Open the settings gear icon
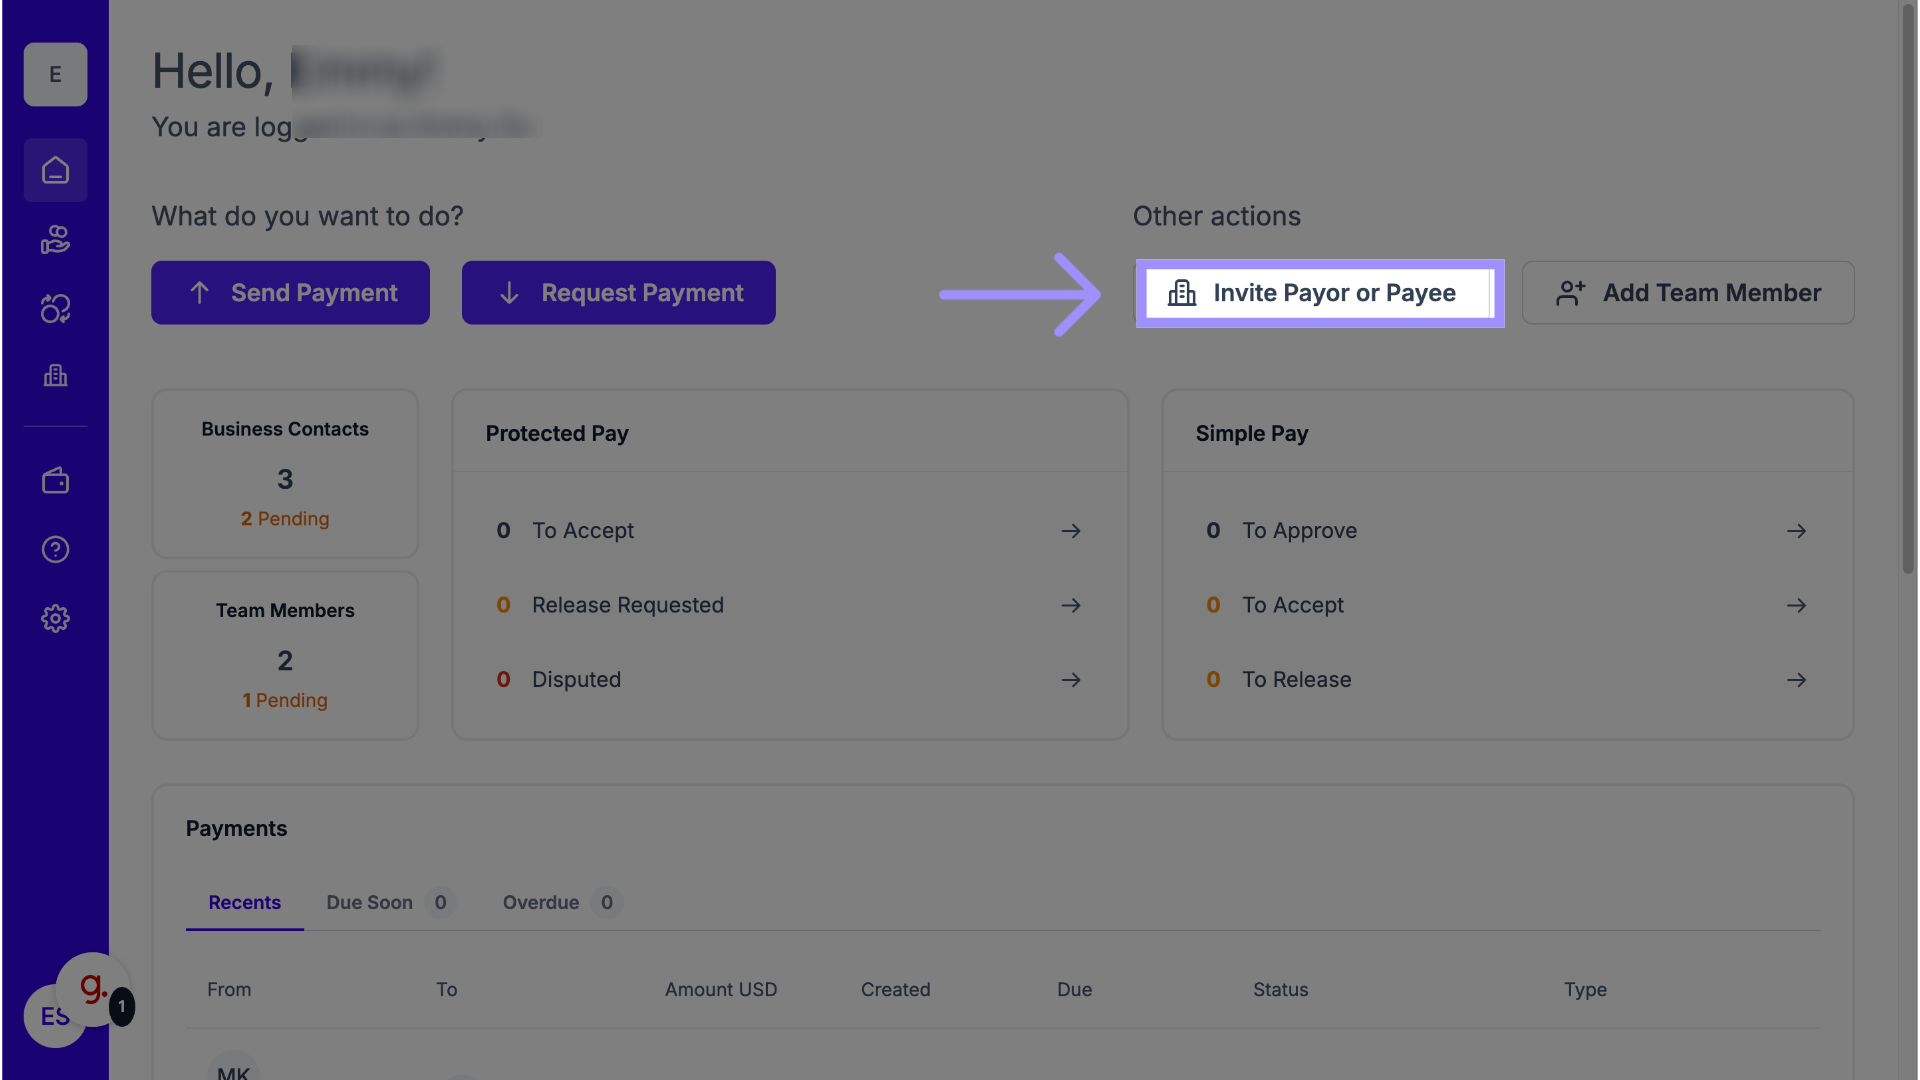Viewport: 1920px width, 1080px height. coord(55,619)
